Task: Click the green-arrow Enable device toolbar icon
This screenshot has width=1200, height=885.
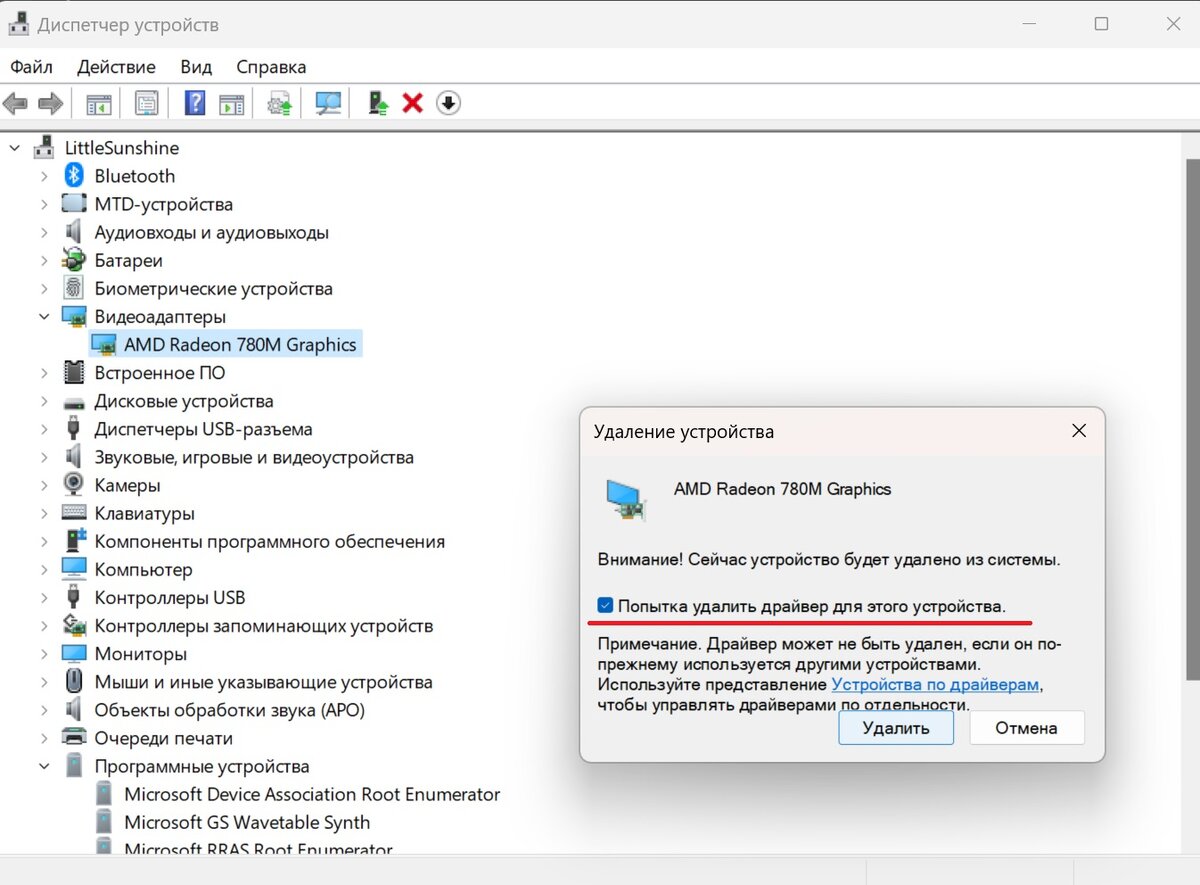Action: click(378, 103)
